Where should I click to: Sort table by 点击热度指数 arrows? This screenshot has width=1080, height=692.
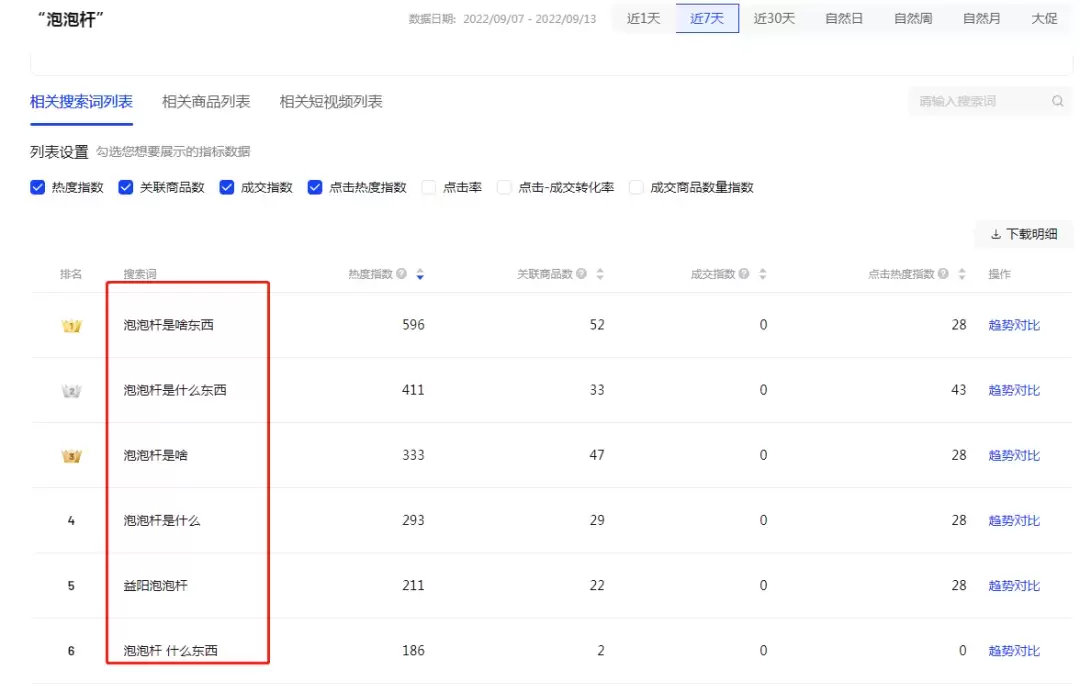pyautogui.click(x=962, y=274)
